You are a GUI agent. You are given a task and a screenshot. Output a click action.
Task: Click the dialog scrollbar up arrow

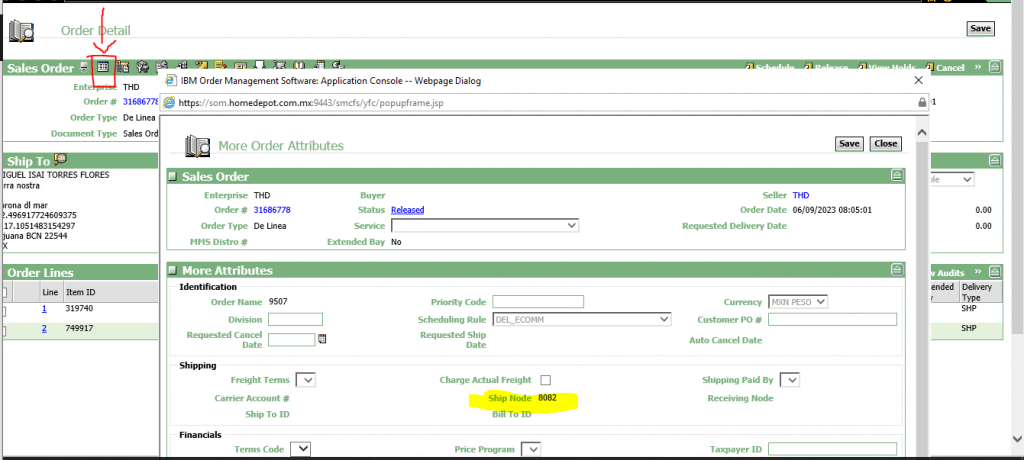click(x=922, y=132)
